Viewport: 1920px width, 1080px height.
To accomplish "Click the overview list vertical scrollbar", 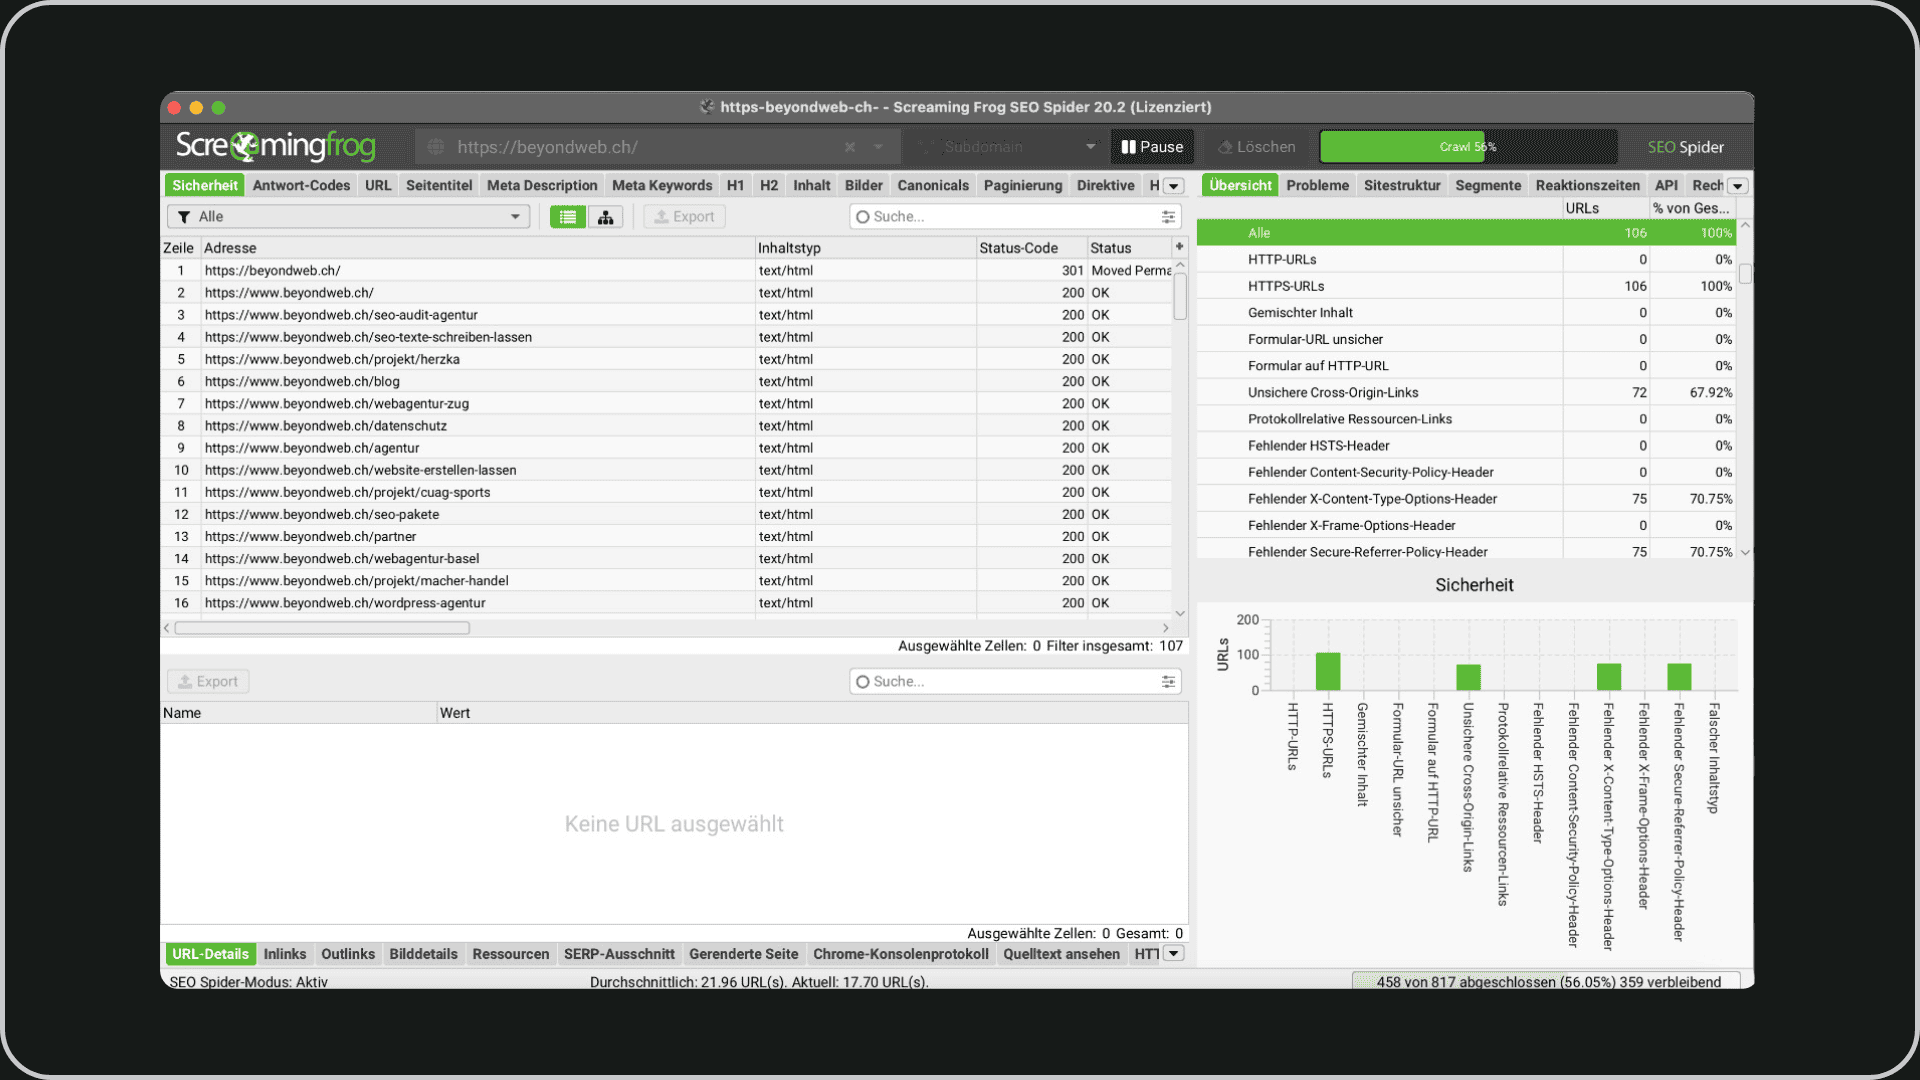I will pyautogui.click(x=1745, y=273).
